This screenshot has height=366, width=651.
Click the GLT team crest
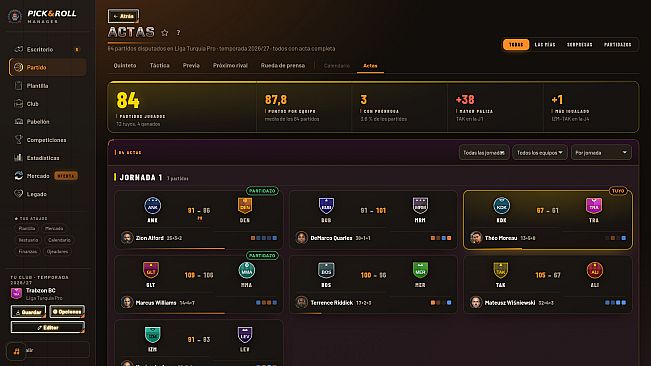[151, 270]
